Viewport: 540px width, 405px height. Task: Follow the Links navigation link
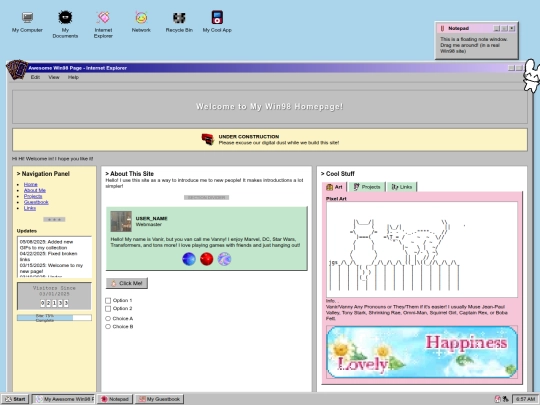tap(30, 208)
